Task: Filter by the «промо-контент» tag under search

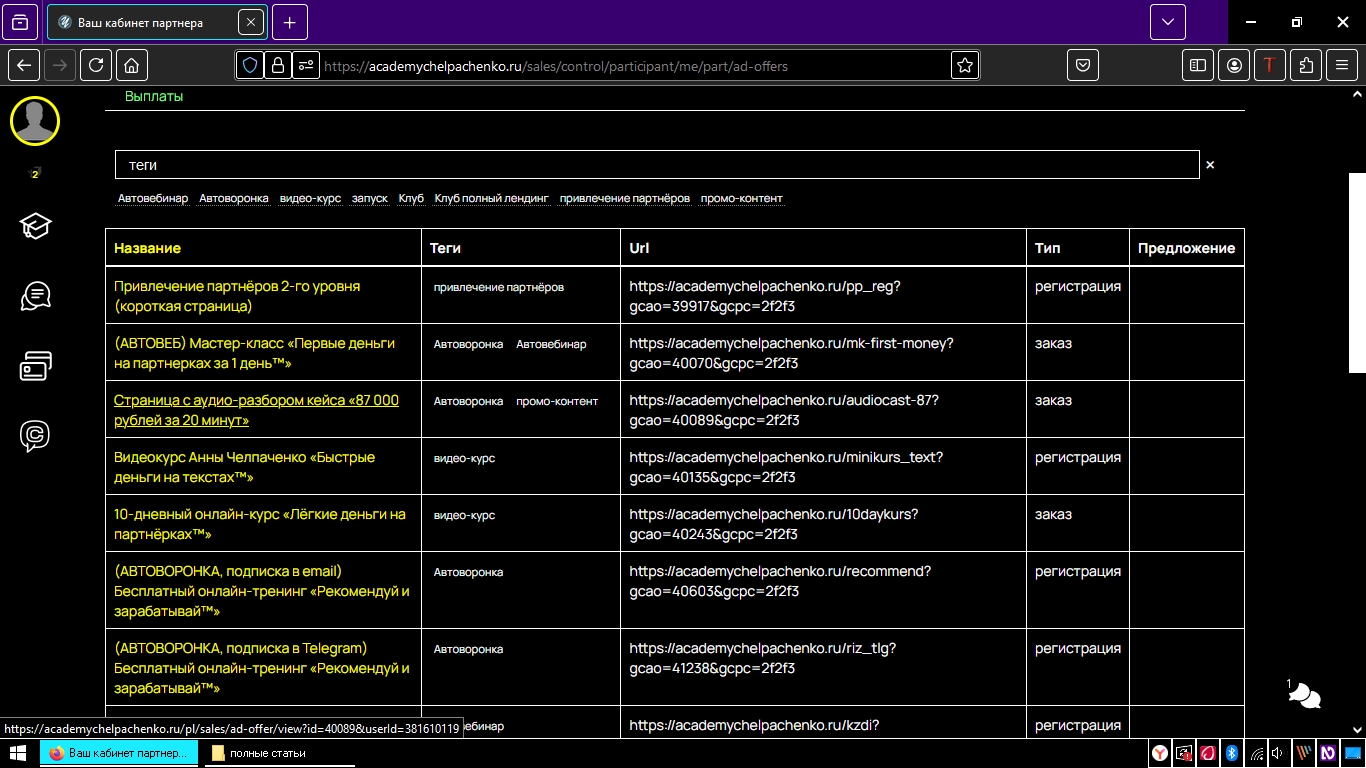Action: tap(742, 198)
